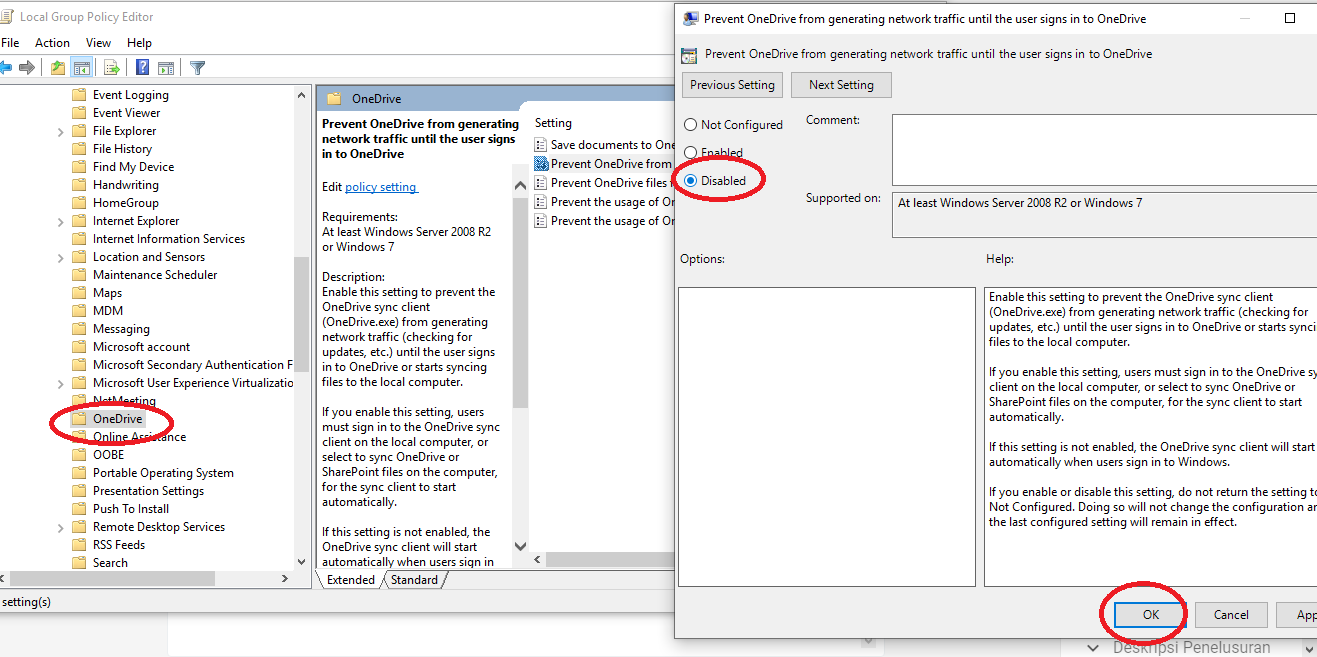Expand Microsoft User Experience Virtualization node

(61, 383)
